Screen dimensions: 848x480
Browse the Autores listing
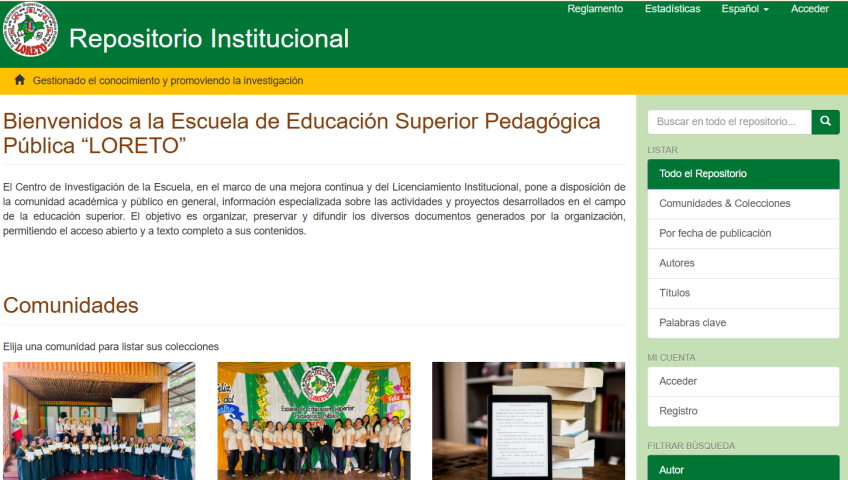pos(743,264)
